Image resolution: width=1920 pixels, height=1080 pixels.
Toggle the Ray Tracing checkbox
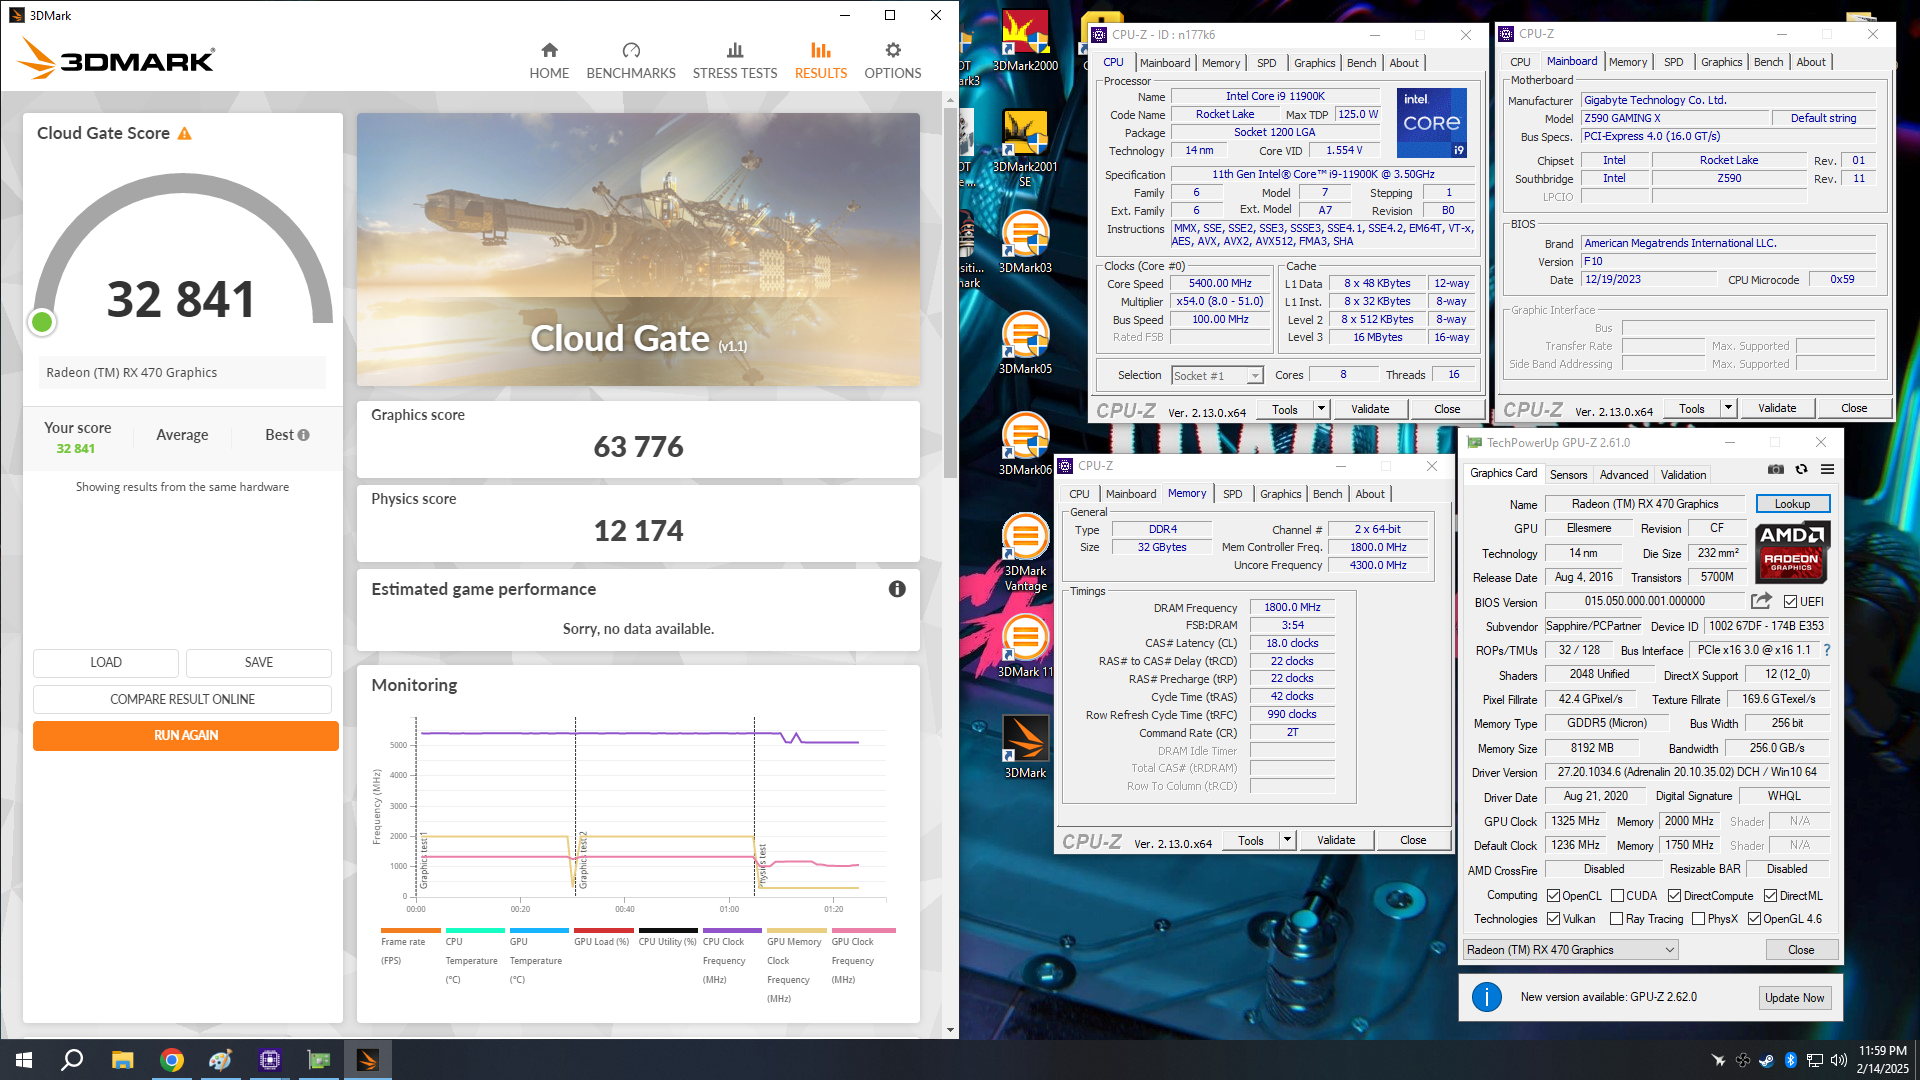coord(1617,919)
